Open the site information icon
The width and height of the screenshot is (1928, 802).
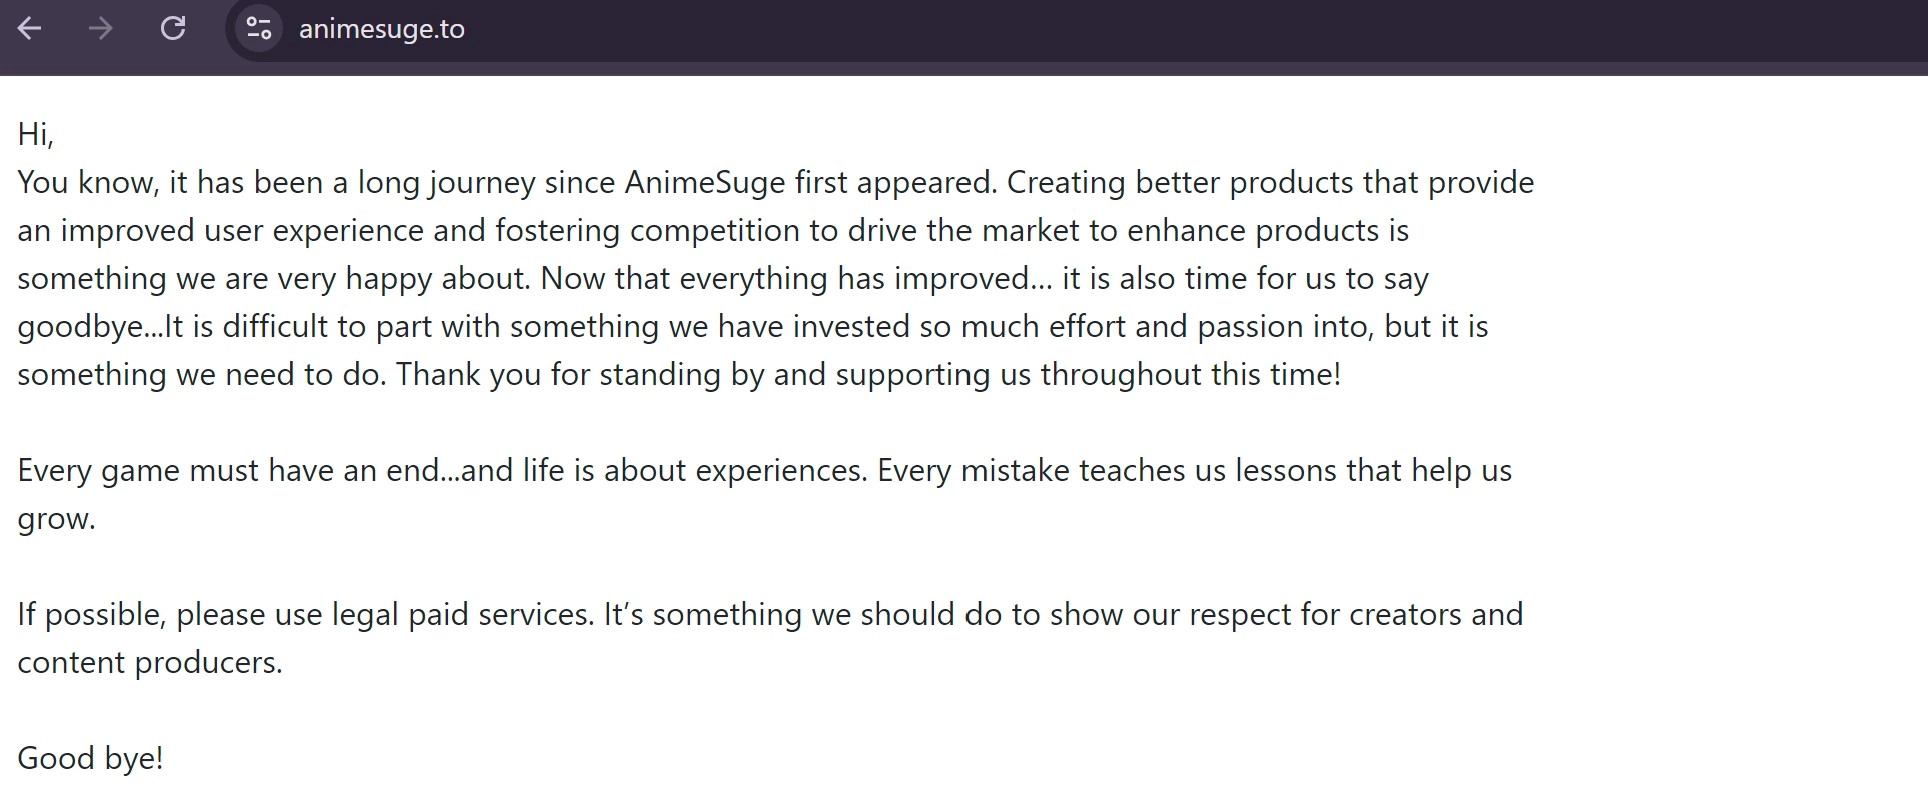259,29
